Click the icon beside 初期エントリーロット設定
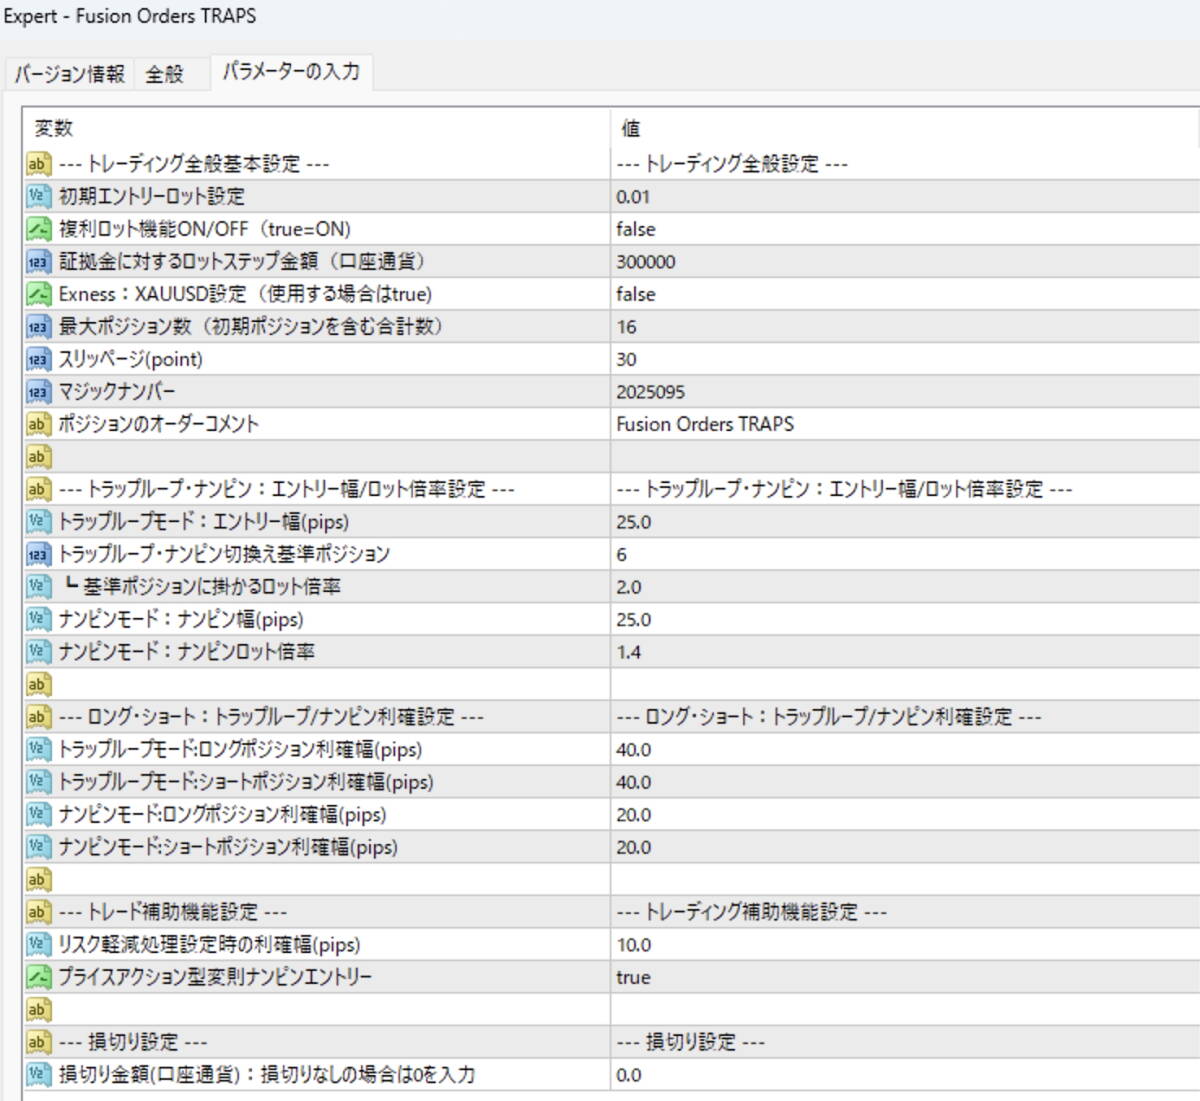The width and height of the screenshot is (1200, 1101). point(38,196)
